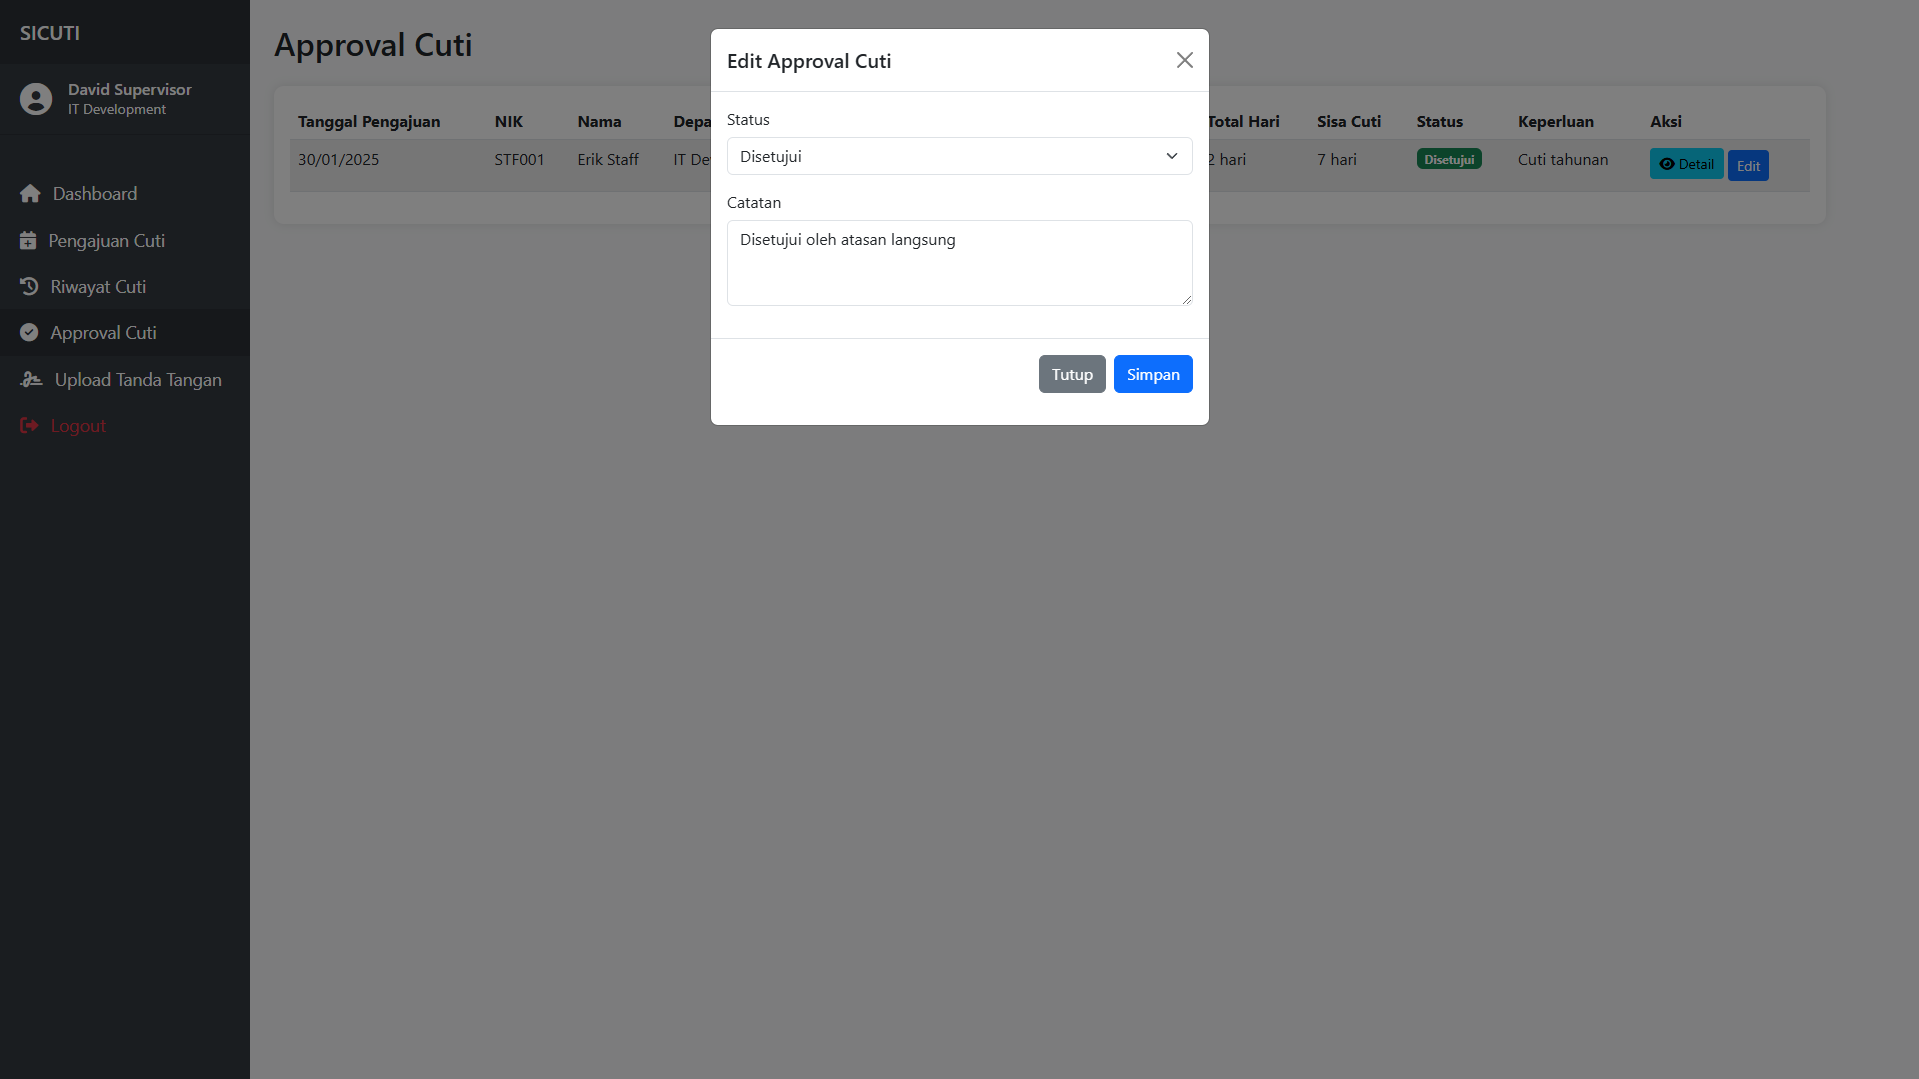Click the Edit button in Aksi column
The image size is (1919, 1079).
coord(1748,165)
